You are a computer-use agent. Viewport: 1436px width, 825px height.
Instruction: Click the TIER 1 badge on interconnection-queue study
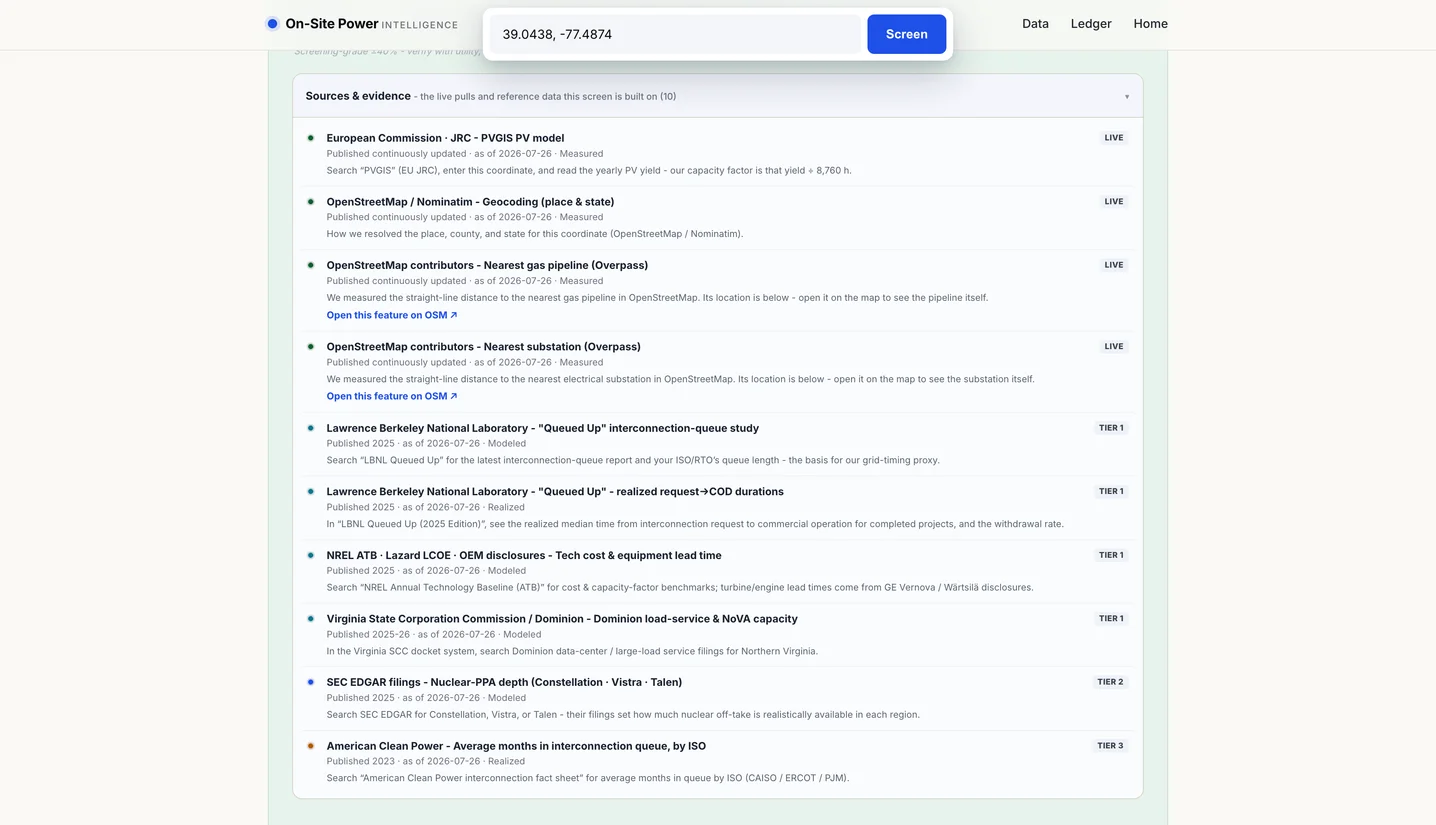coord(1111,428)
